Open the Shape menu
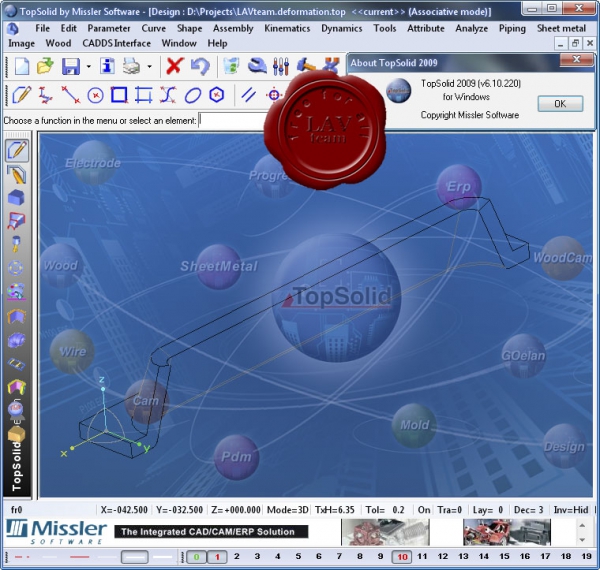600x570 pixels. coord(189,28)
